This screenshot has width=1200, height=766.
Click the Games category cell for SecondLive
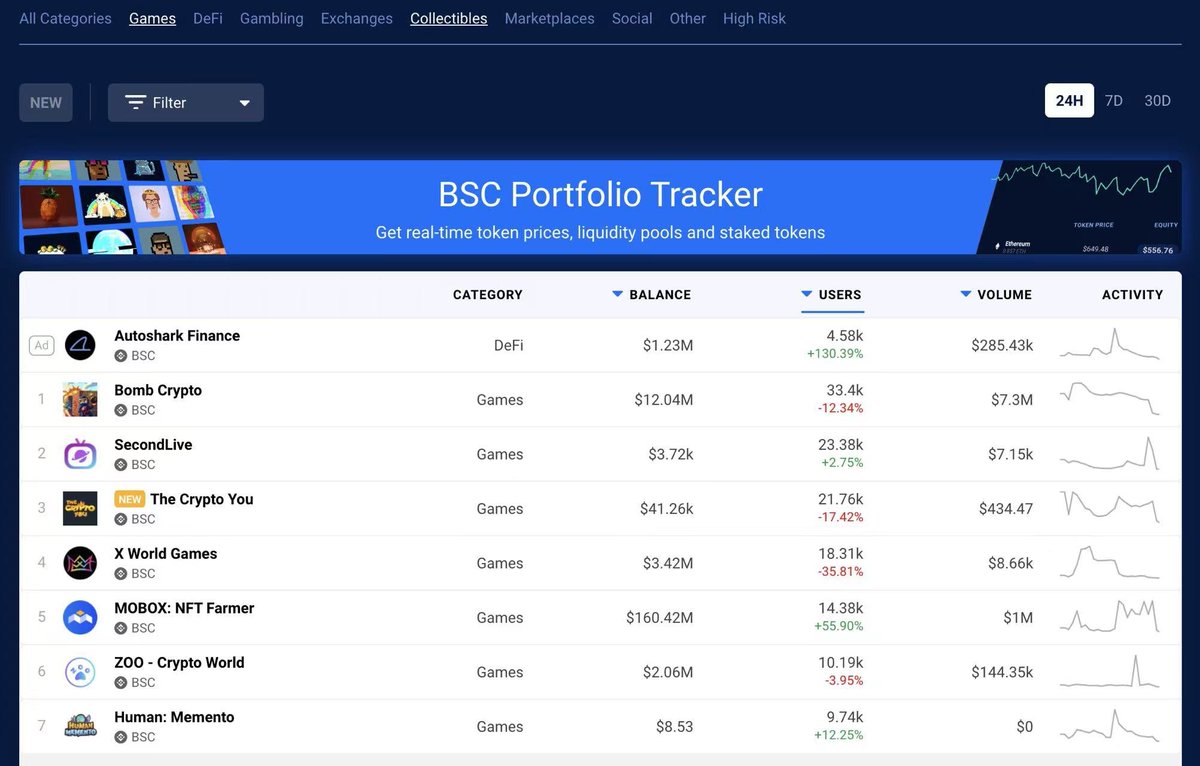point(500,454)
